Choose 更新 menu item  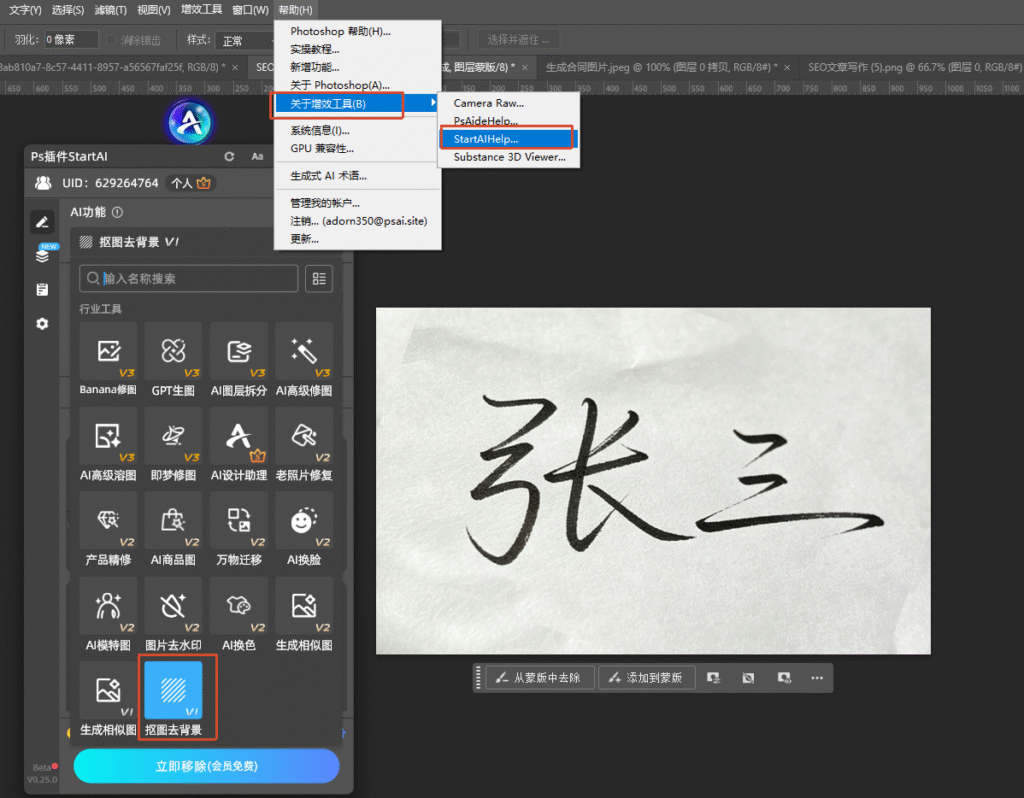(357, 239)
